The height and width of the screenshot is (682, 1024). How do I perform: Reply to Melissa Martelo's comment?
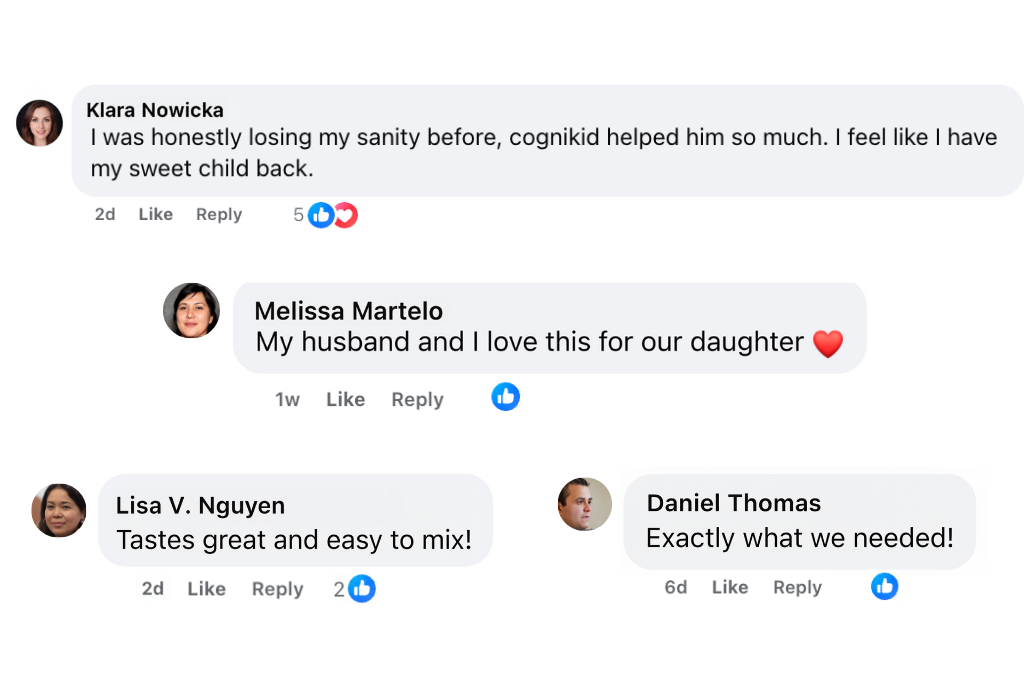[x=417, y=399]
